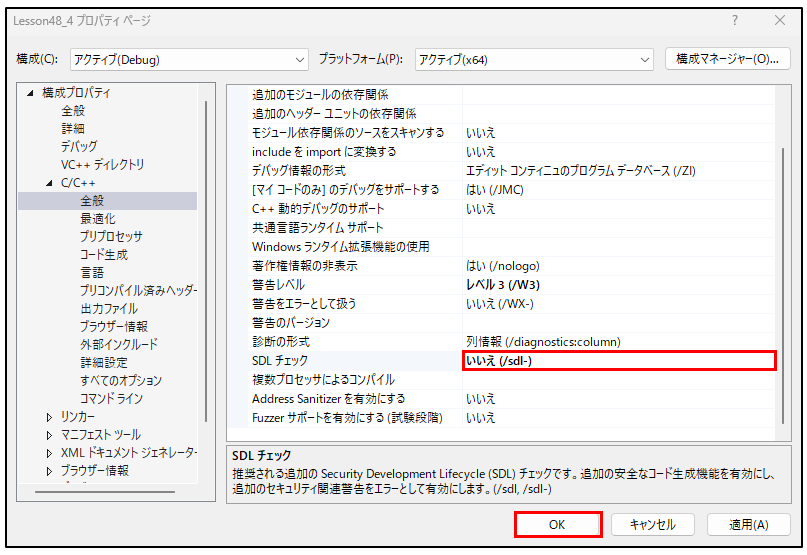Image resolution: width=807 pixels, height=555 pixels.
Task: Click the SDL チェック value field
Action: [619, 361]
